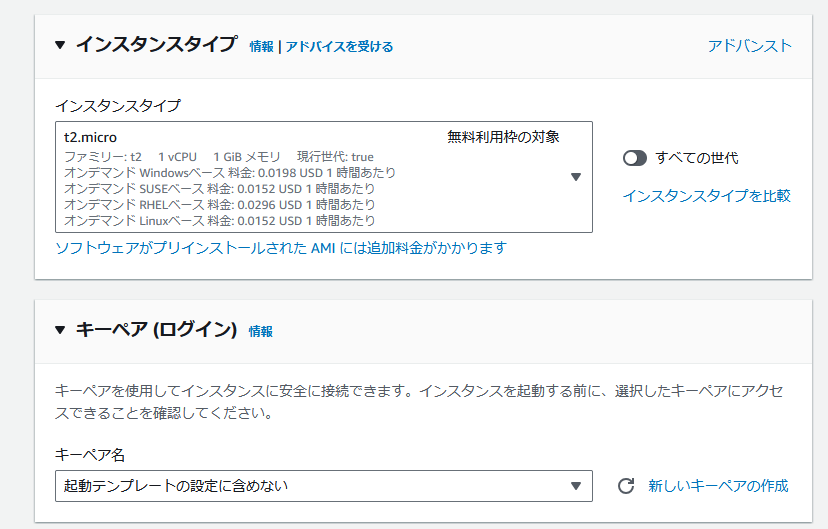Viewport: 828px width, 529px height.
Task: Open the キーペア名 dropdown
Action: click(x=324, y=486)
